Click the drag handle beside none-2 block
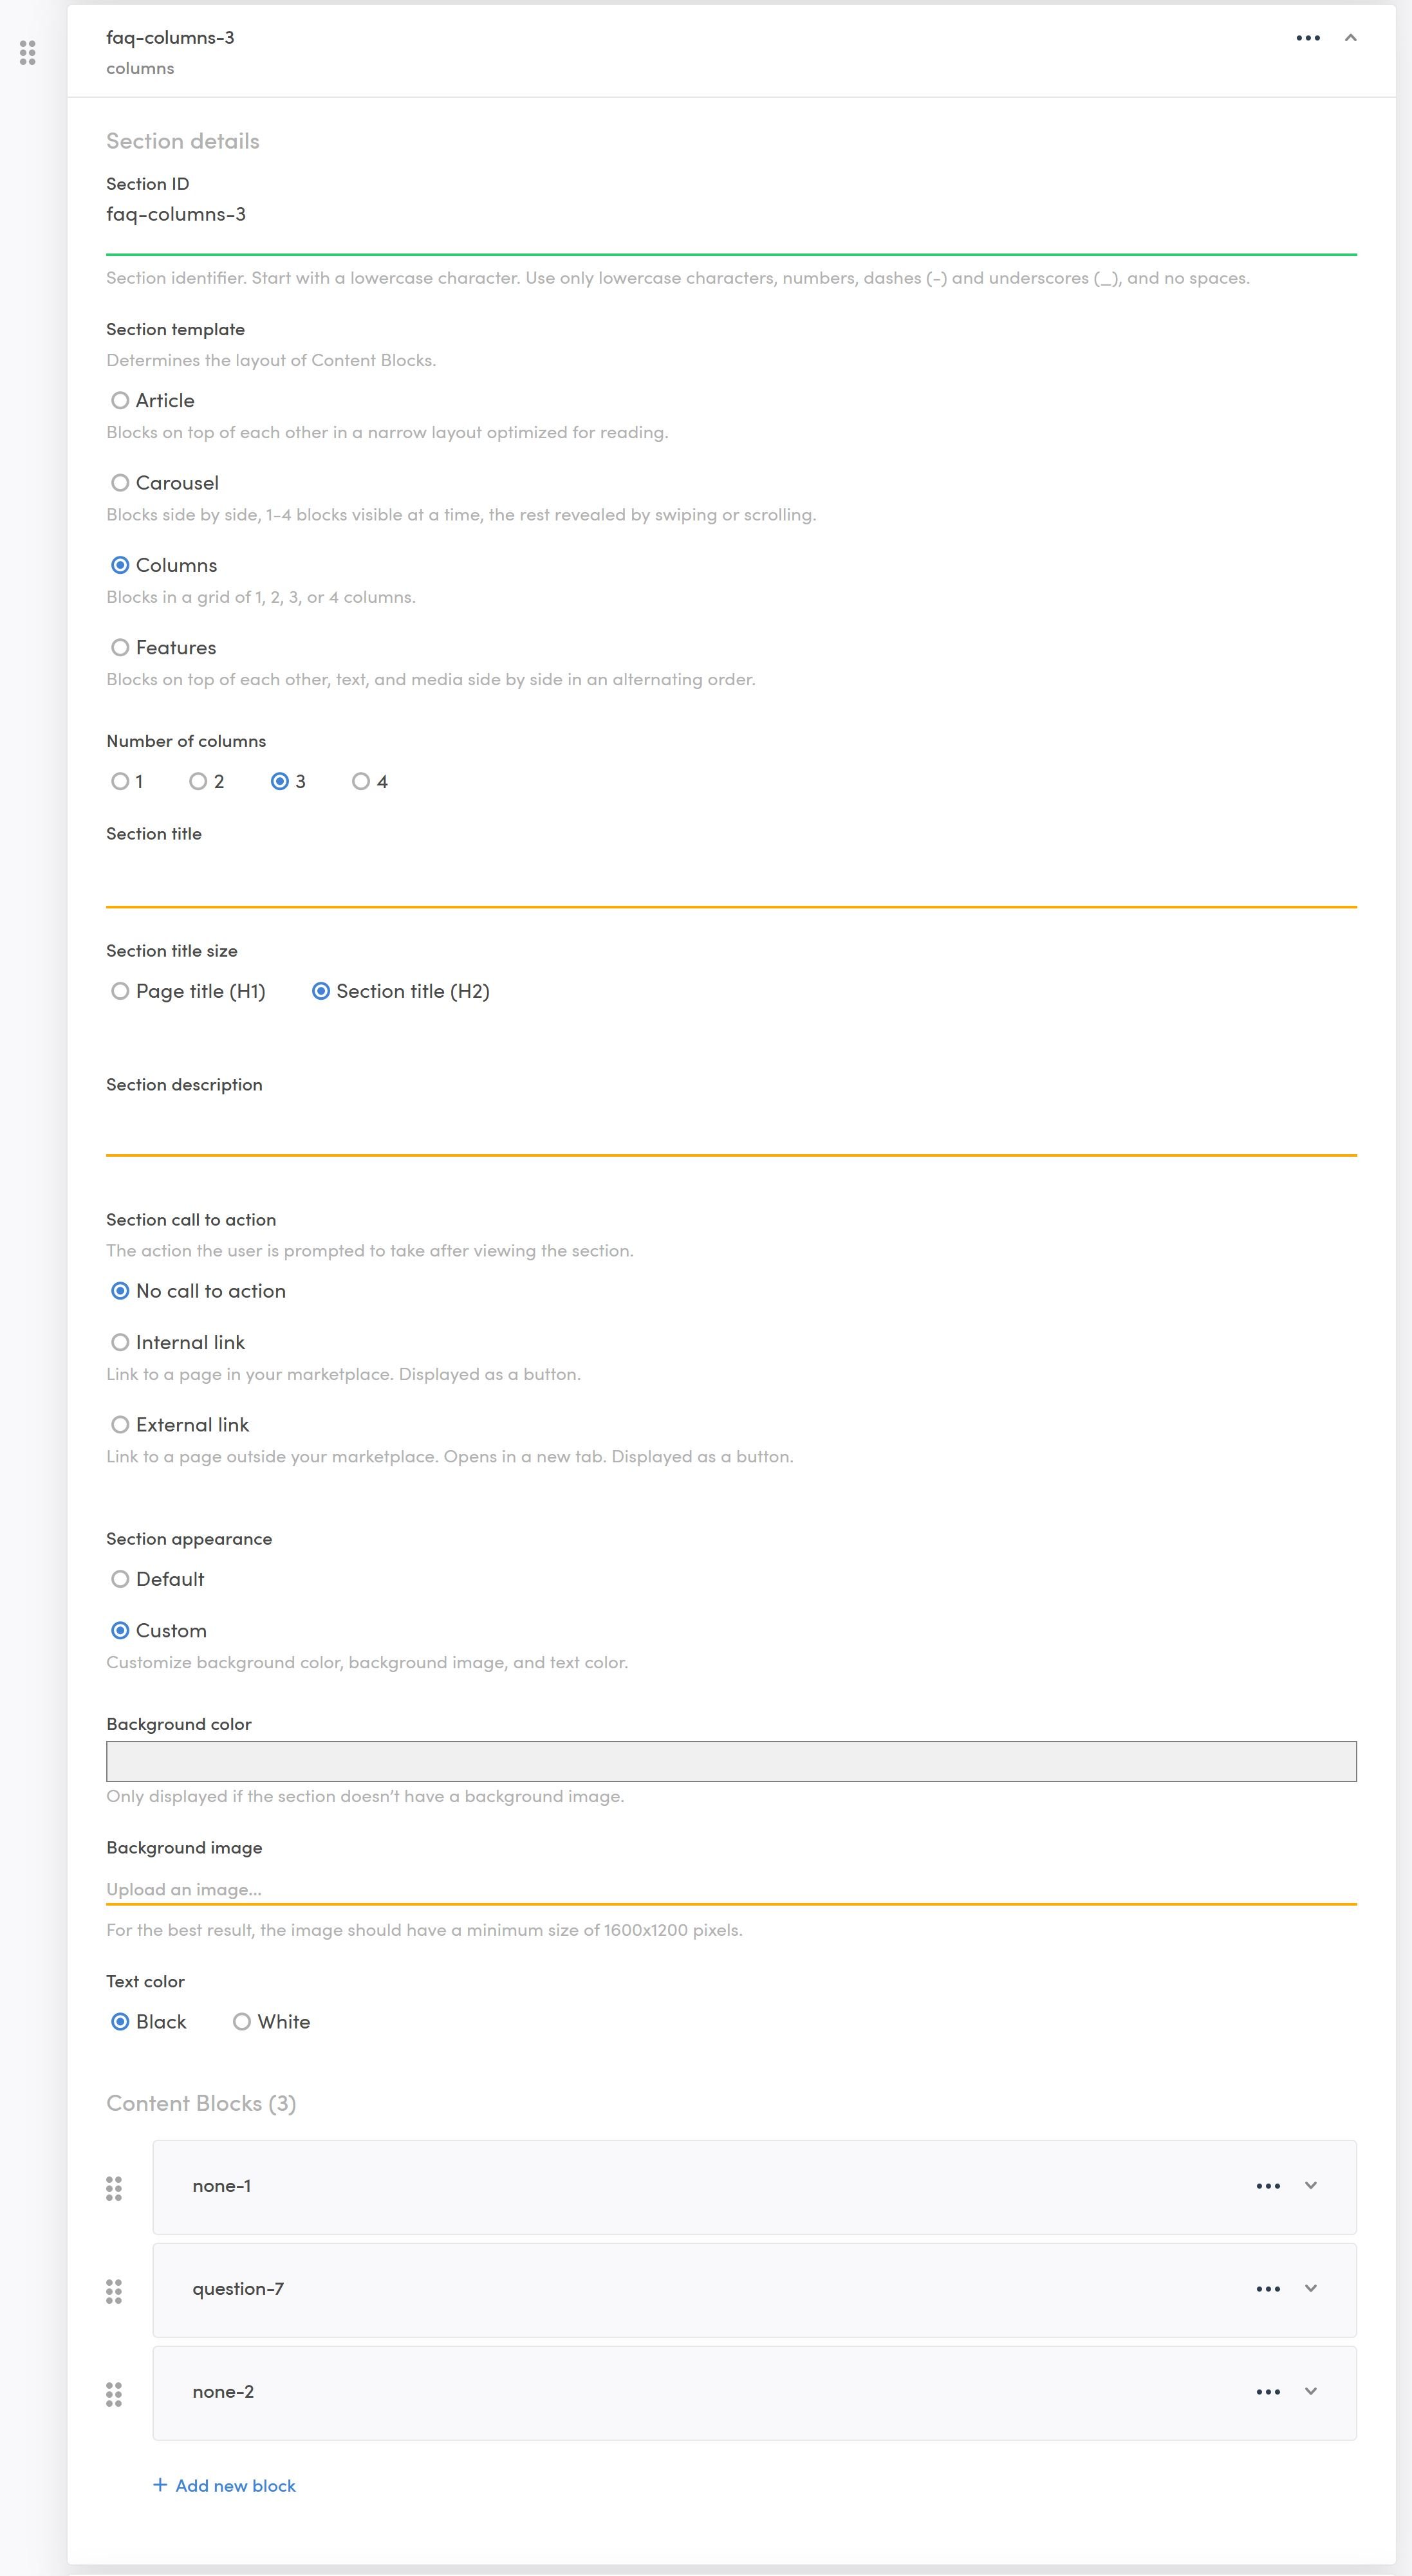1412x2576 pixels. 114,2394
